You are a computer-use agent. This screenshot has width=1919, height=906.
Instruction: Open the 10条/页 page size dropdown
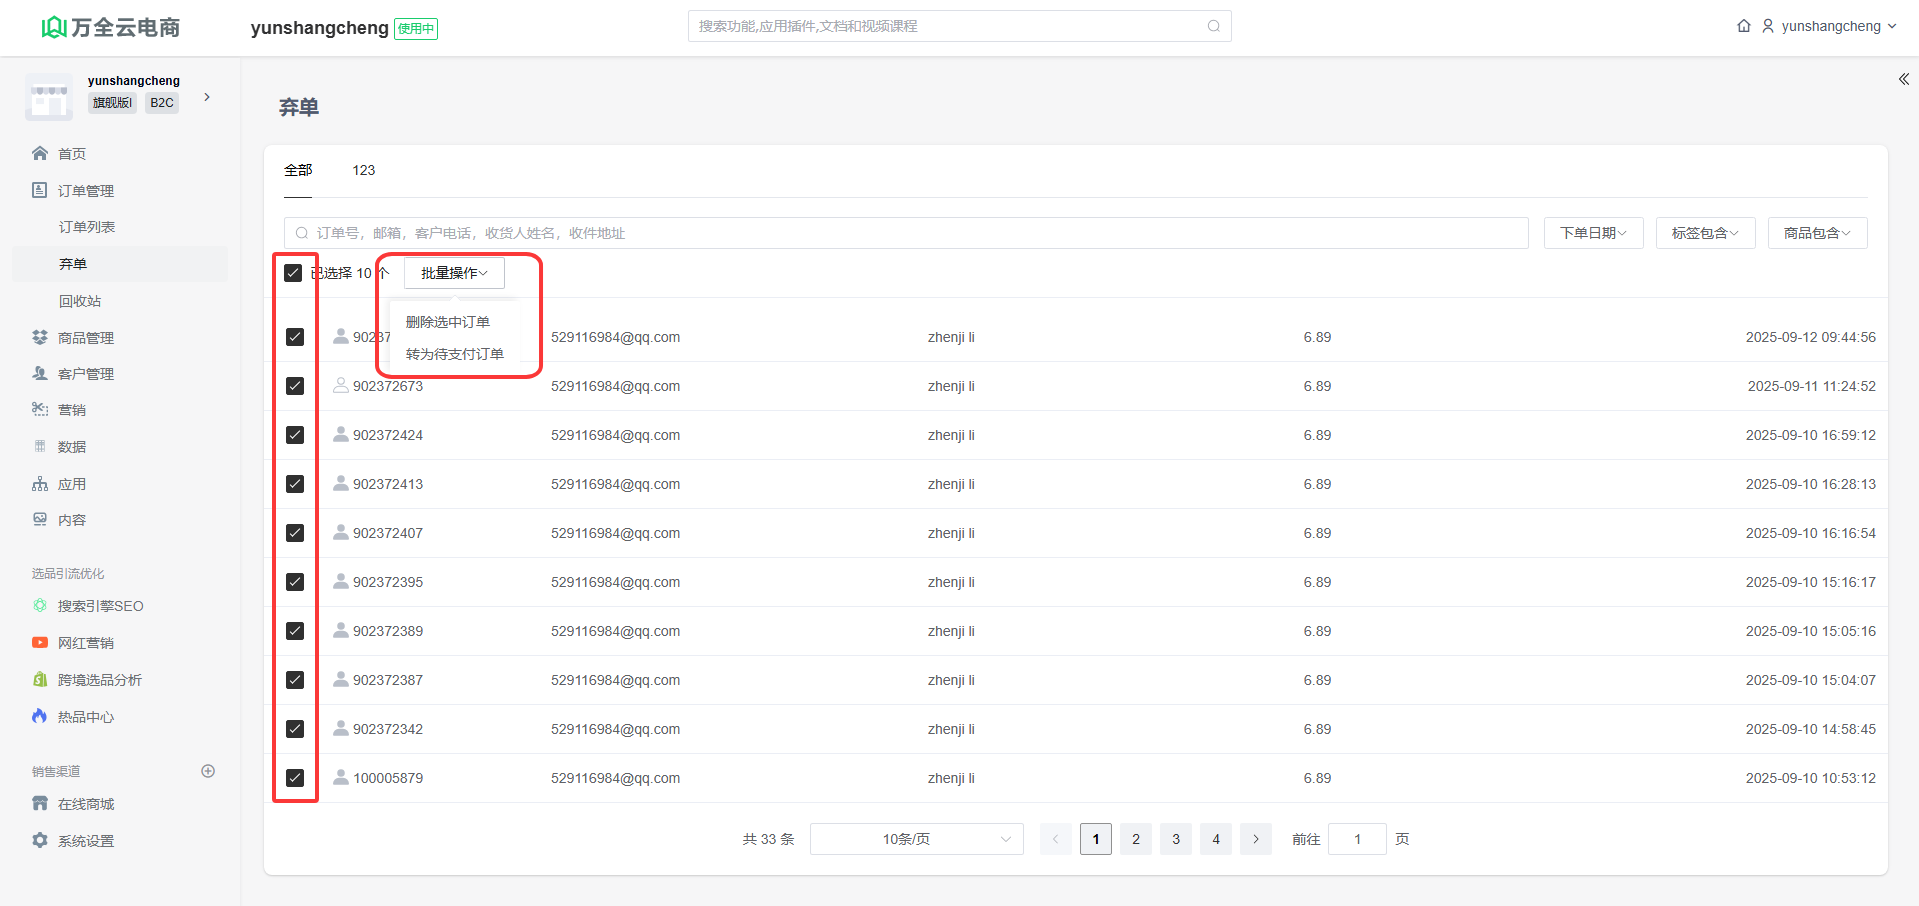(x=916, y=839)
